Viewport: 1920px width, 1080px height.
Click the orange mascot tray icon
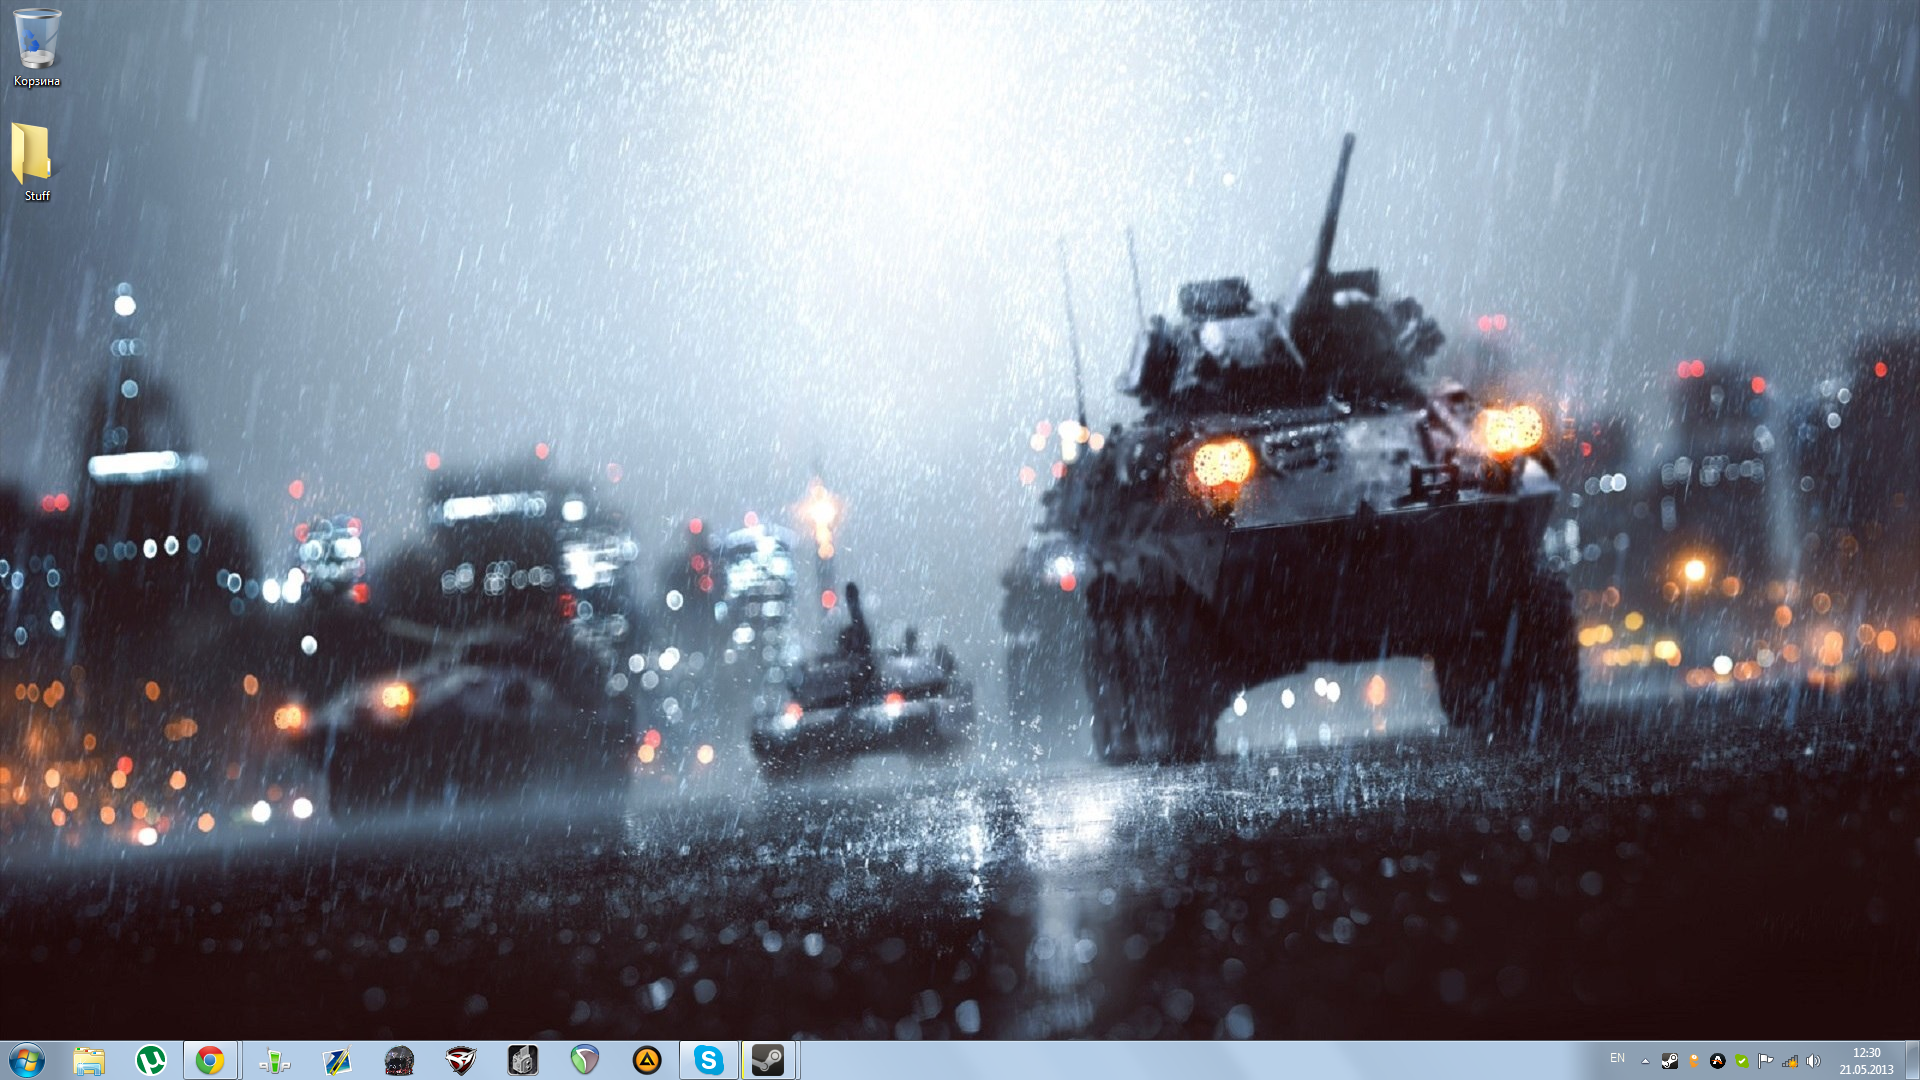[x=1693, y=1061]
